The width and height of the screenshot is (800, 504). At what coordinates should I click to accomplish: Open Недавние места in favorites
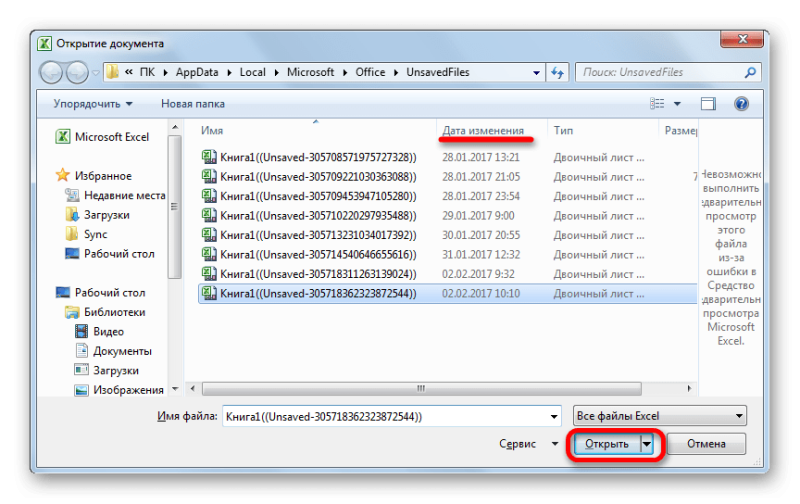(x=116, y=195)
